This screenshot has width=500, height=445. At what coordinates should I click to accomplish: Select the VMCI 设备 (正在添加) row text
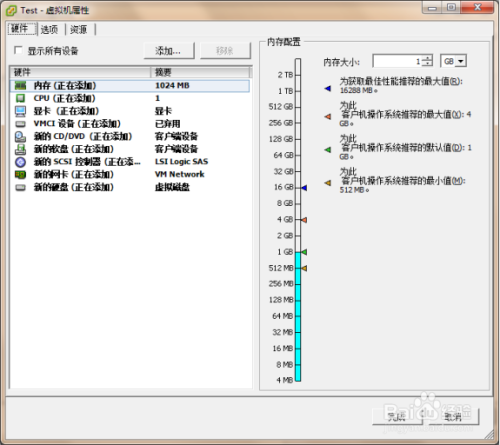[x=77, y=124]
